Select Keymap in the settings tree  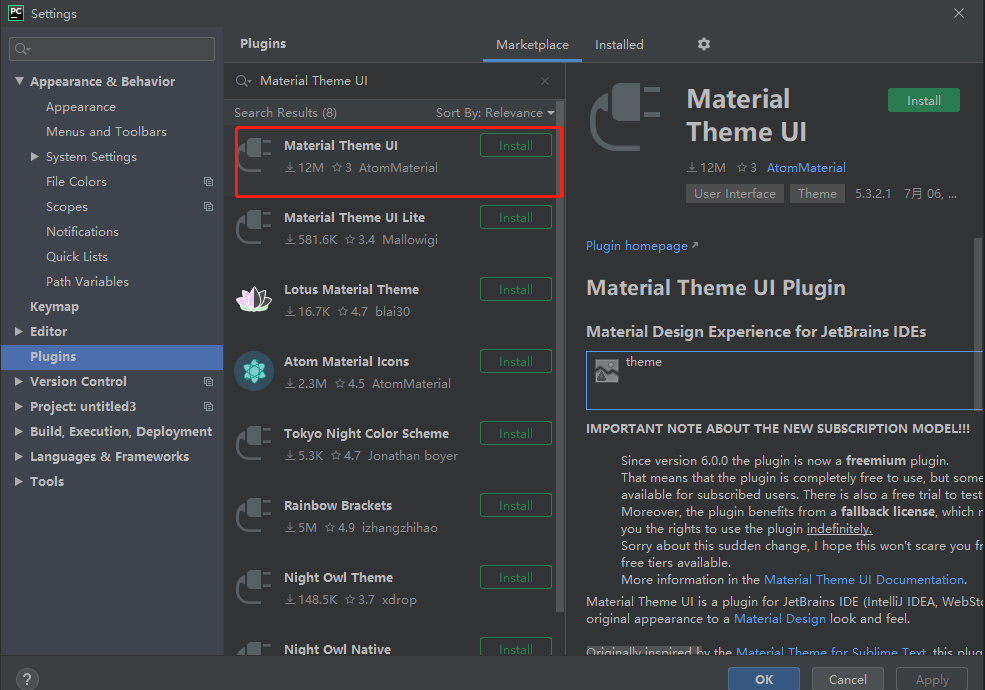[x=54, y=307]
